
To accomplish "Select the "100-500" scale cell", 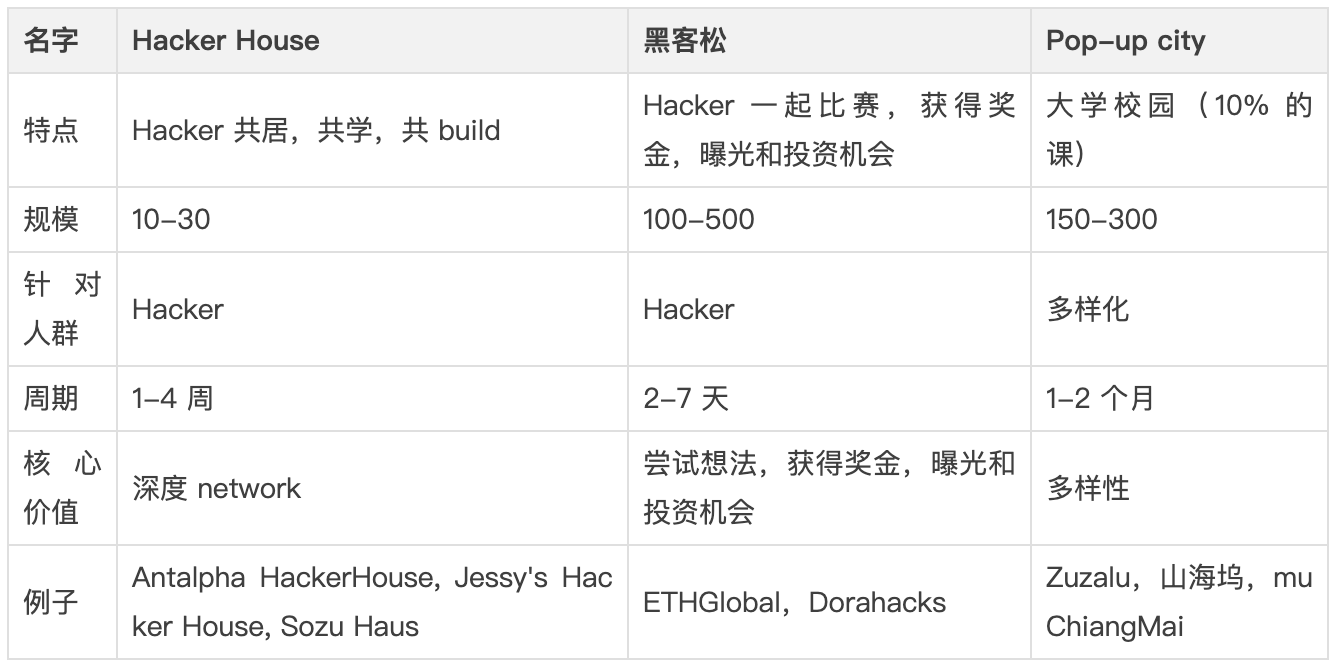I will coord(698,220).
